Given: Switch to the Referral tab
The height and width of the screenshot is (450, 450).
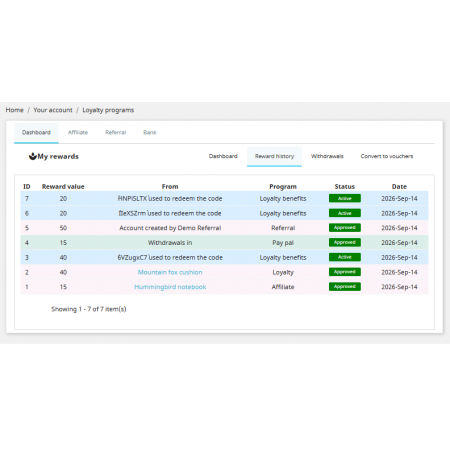Looking at the screenshot, I should [x=116, y=132].
